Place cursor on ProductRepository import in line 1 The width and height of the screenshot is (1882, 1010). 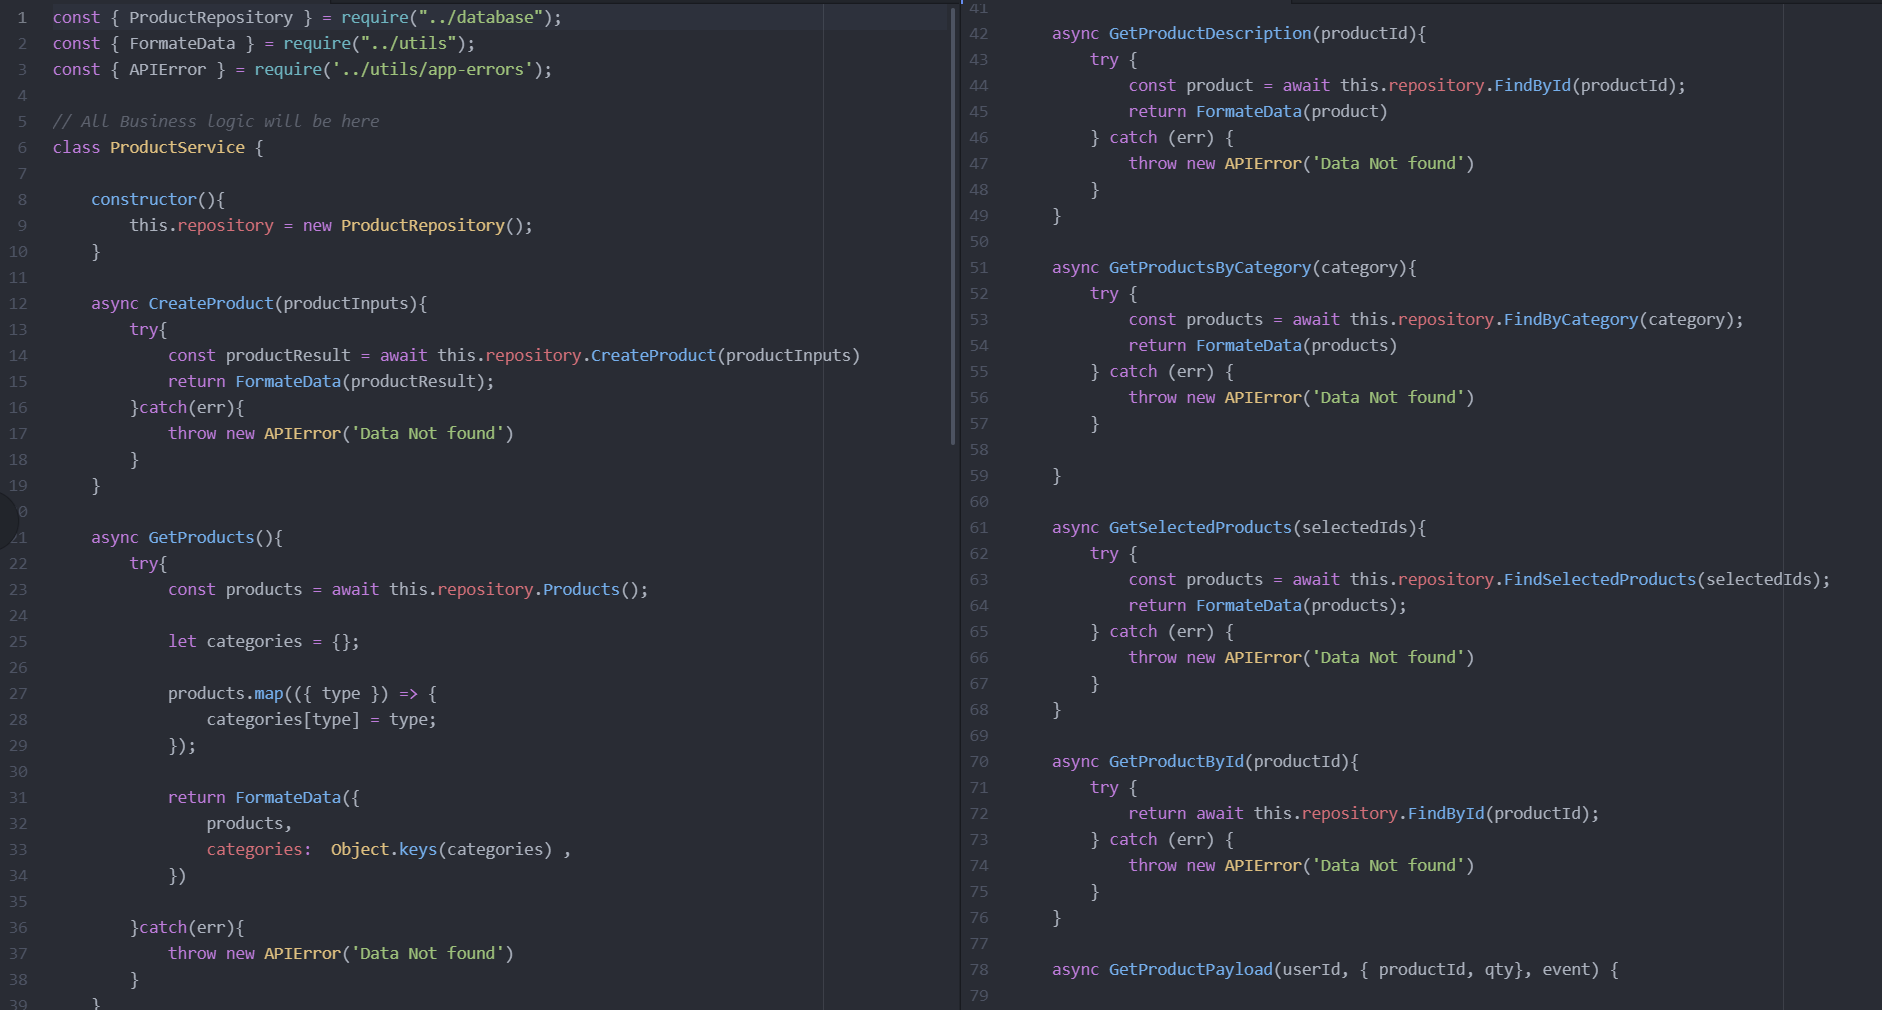[211, 17]
